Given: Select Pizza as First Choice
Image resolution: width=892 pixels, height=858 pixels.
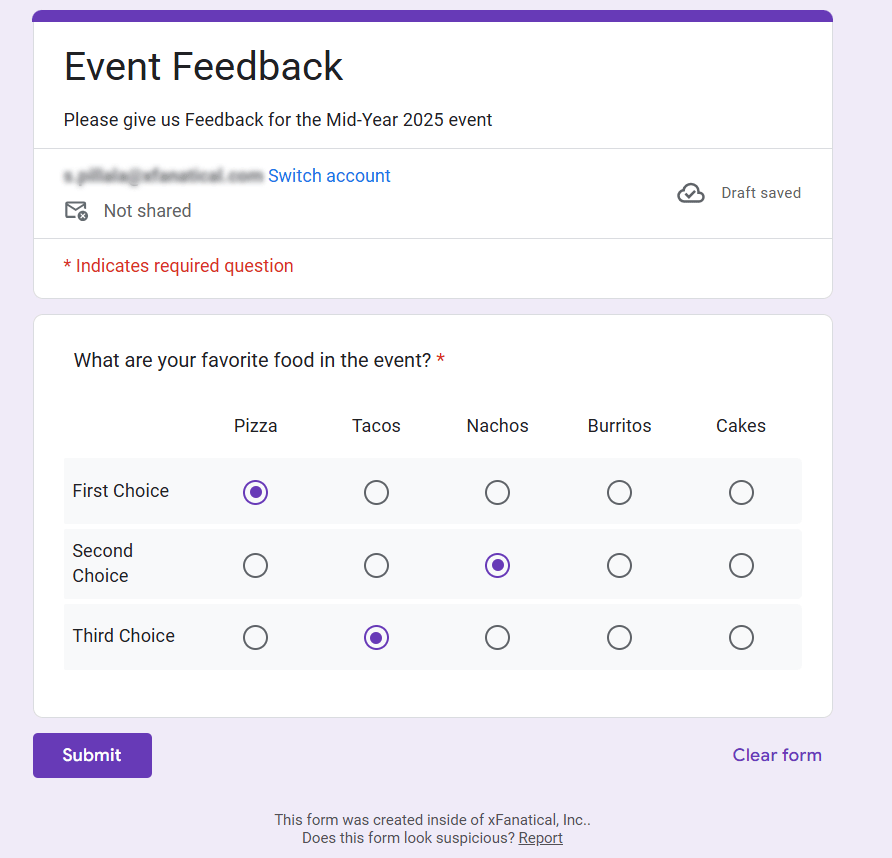Looking at the screenshot, I should 255,492.
